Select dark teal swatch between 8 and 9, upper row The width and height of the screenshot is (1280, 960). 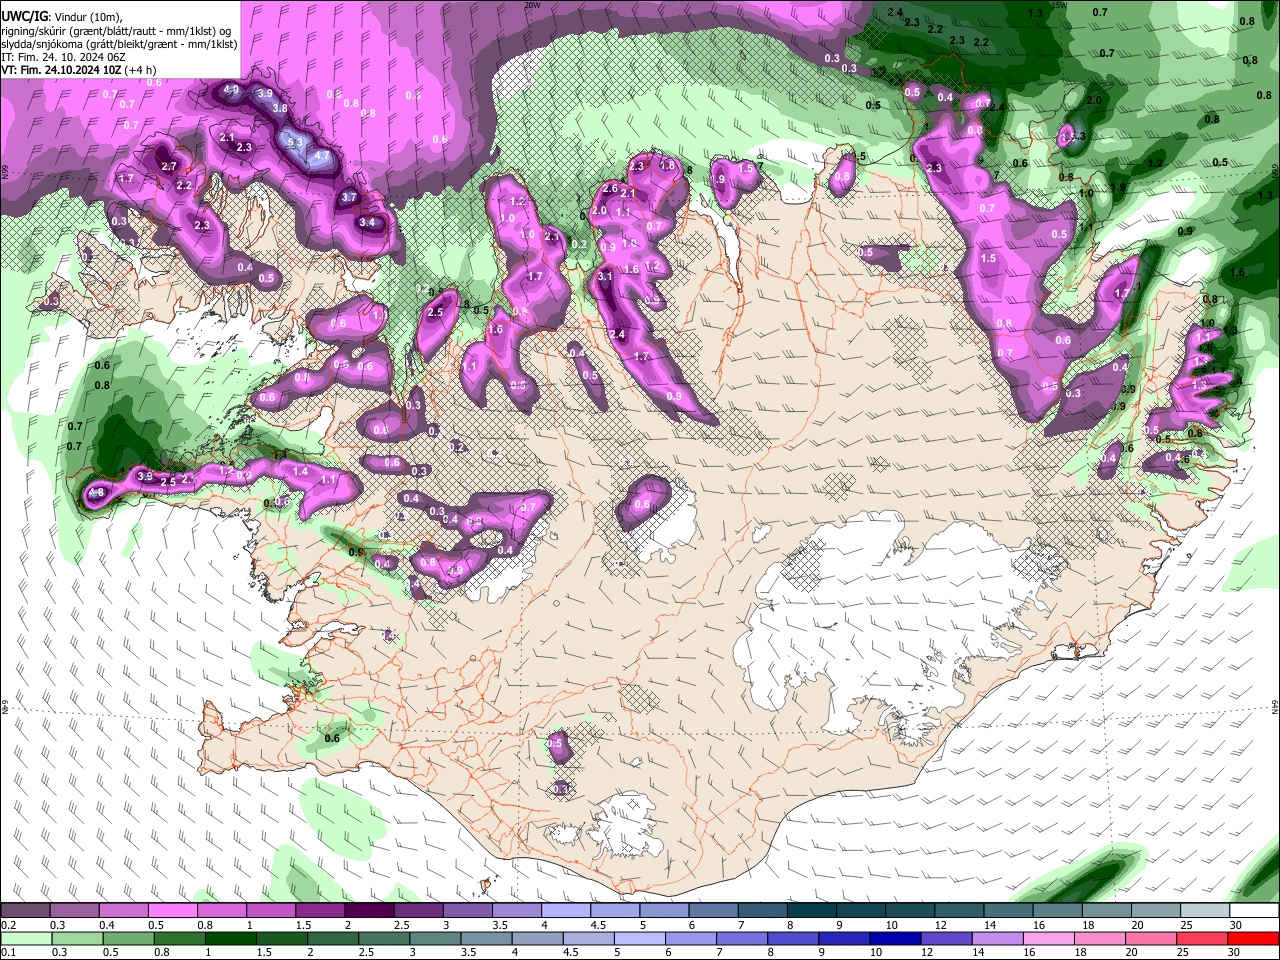tap(811, 911)
